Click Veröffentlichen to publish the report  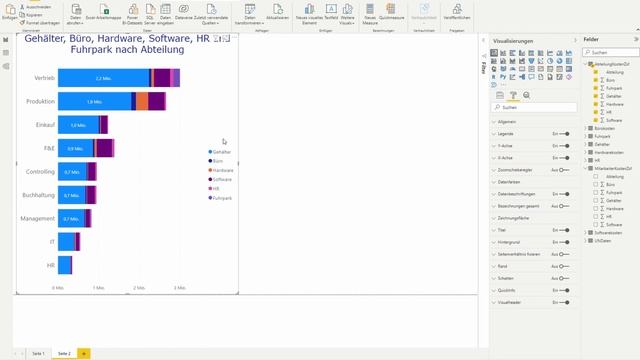(457, 12)
